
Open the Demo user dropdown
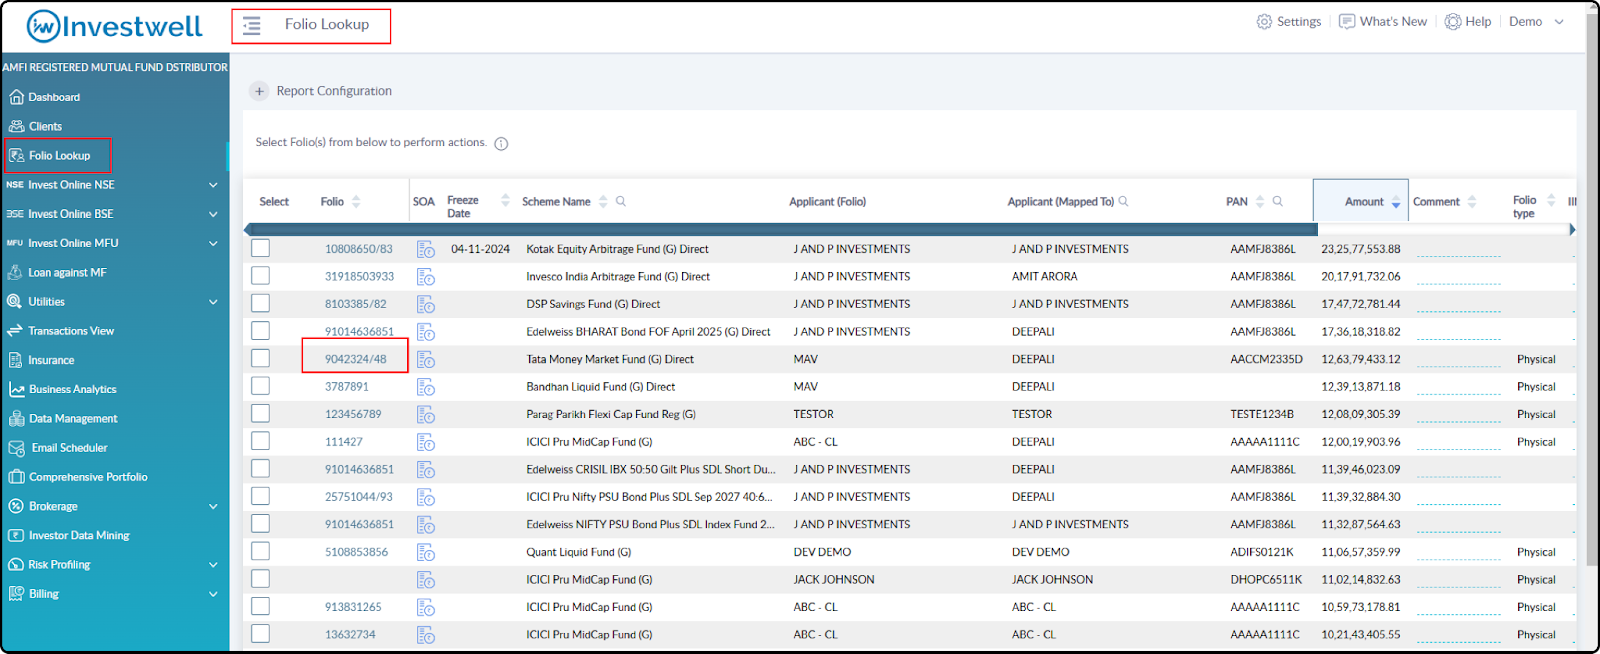[x=1536, y=22]
